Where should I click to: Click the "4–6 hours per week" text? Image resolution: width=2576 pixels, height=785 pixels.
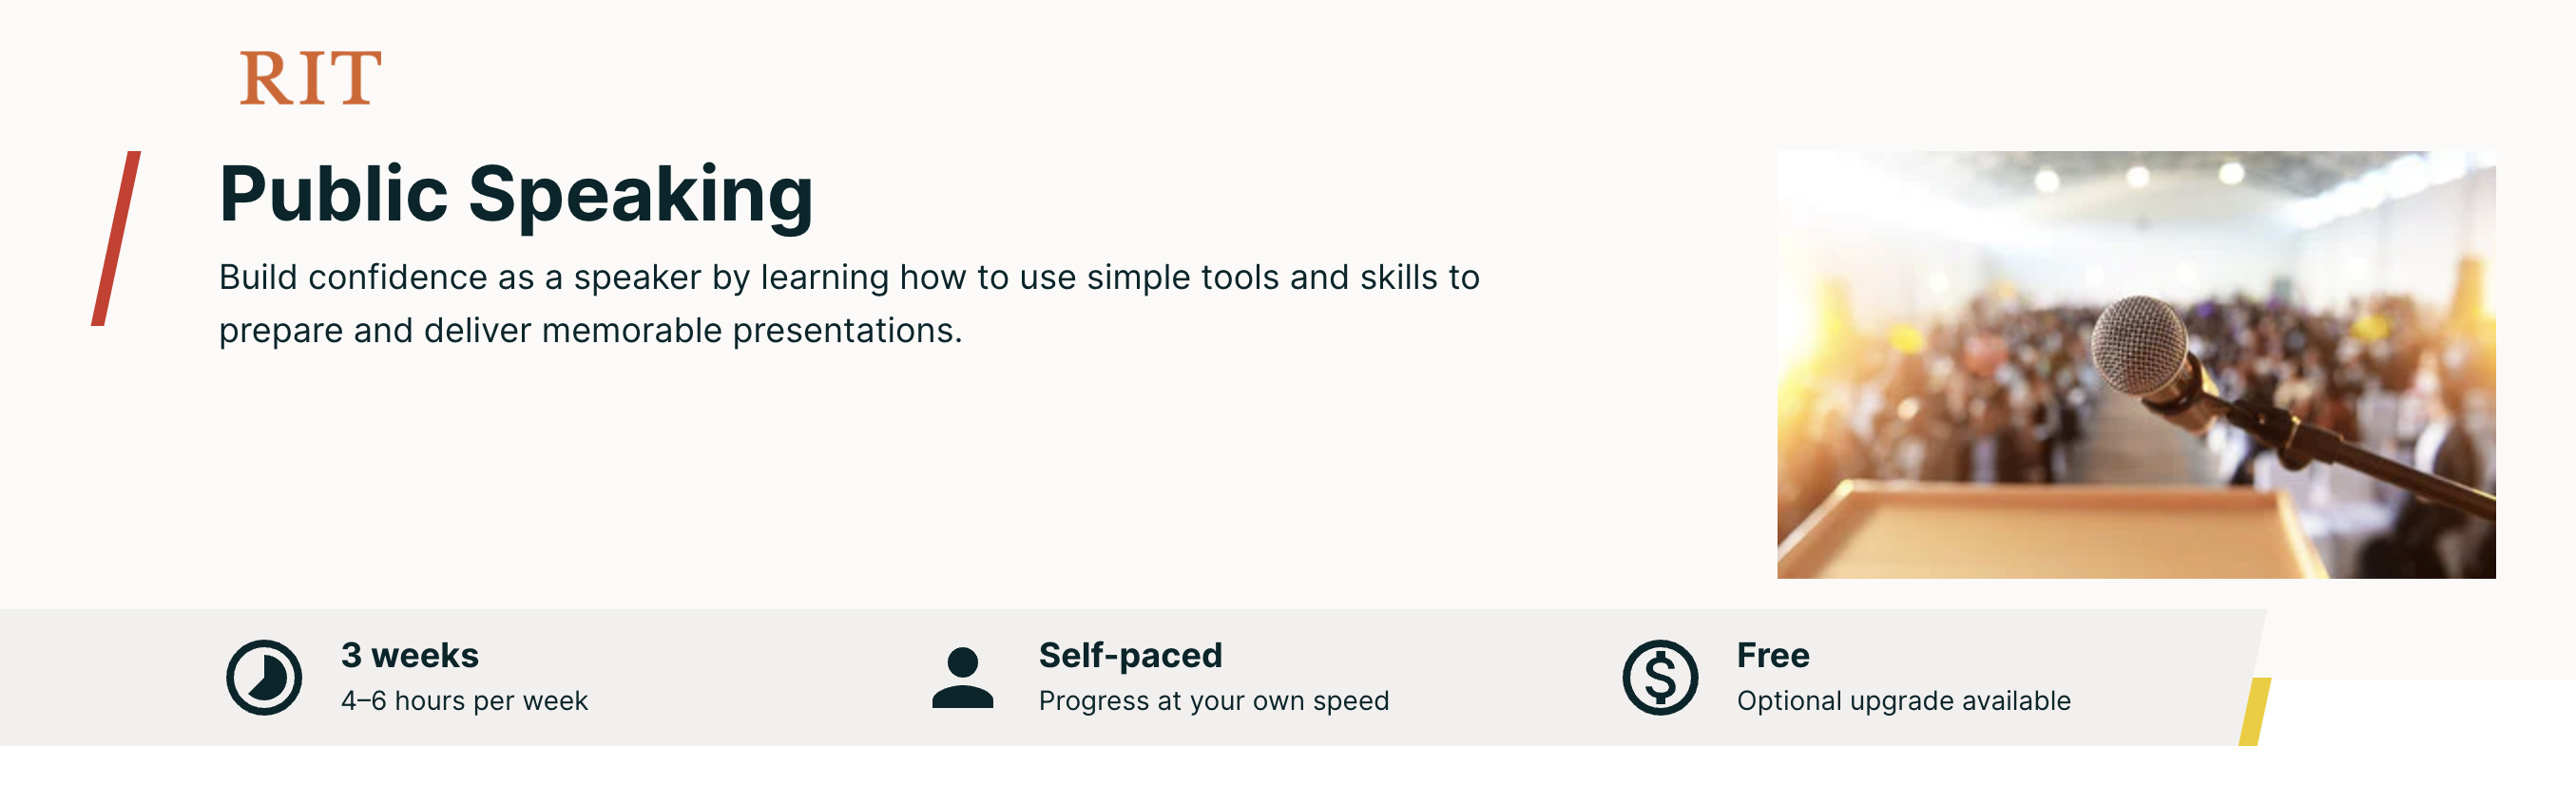[x=464, y=700]
